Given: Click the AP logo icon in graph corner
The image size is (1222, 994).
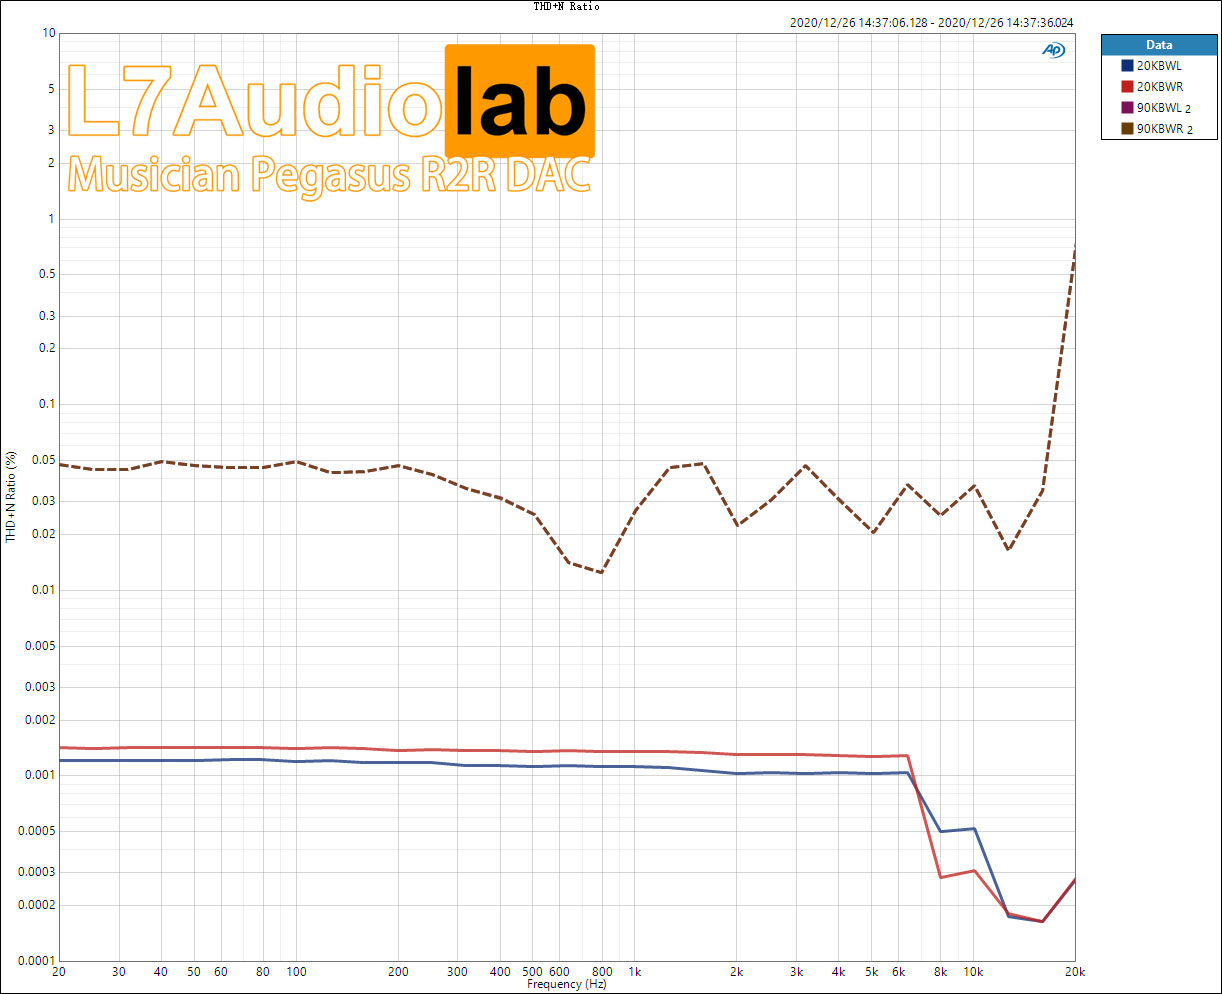Looking at the screenshot, I should click(x=1053, y=50).
